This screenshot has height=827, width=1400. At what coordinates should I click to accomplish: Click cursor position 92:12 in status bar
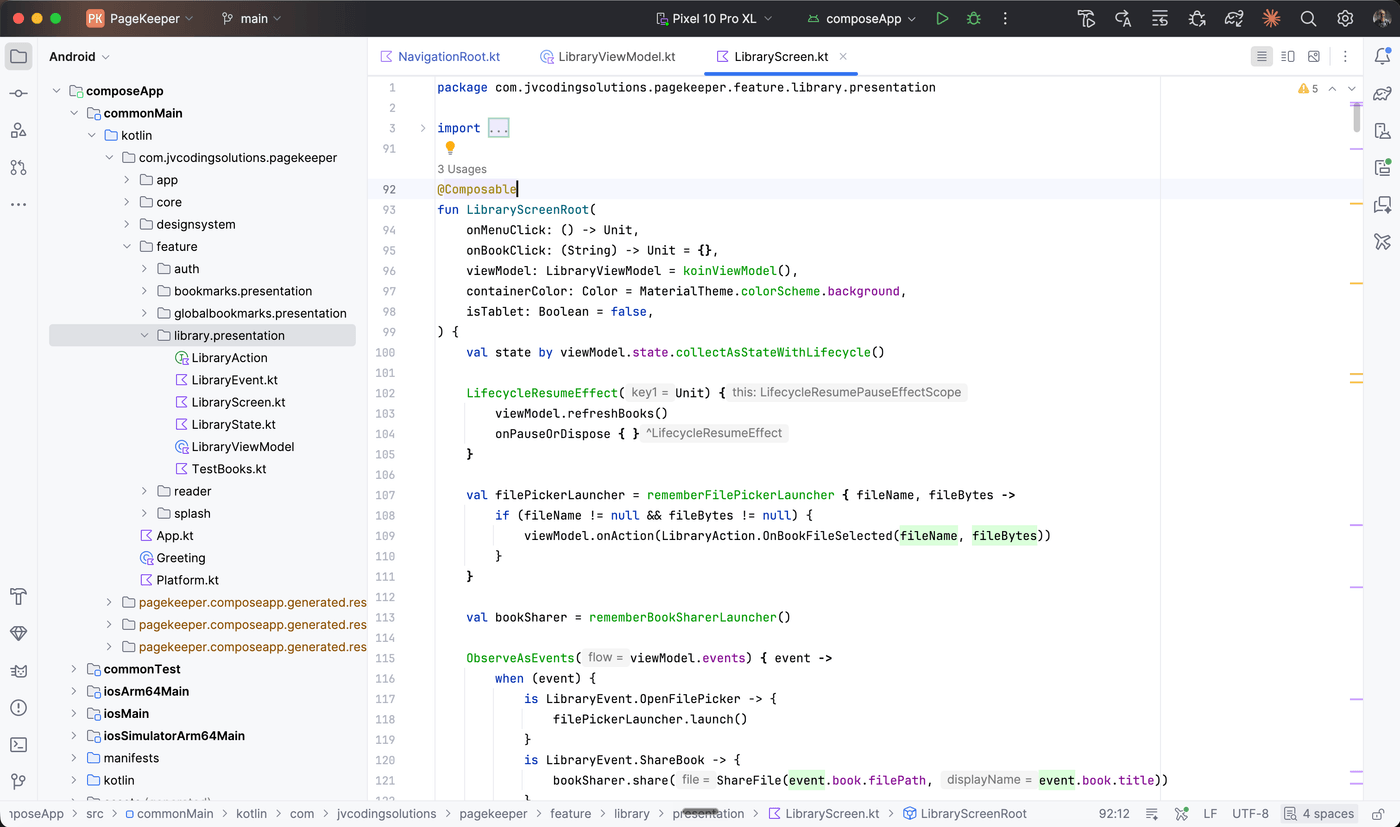coord(1114,813)
